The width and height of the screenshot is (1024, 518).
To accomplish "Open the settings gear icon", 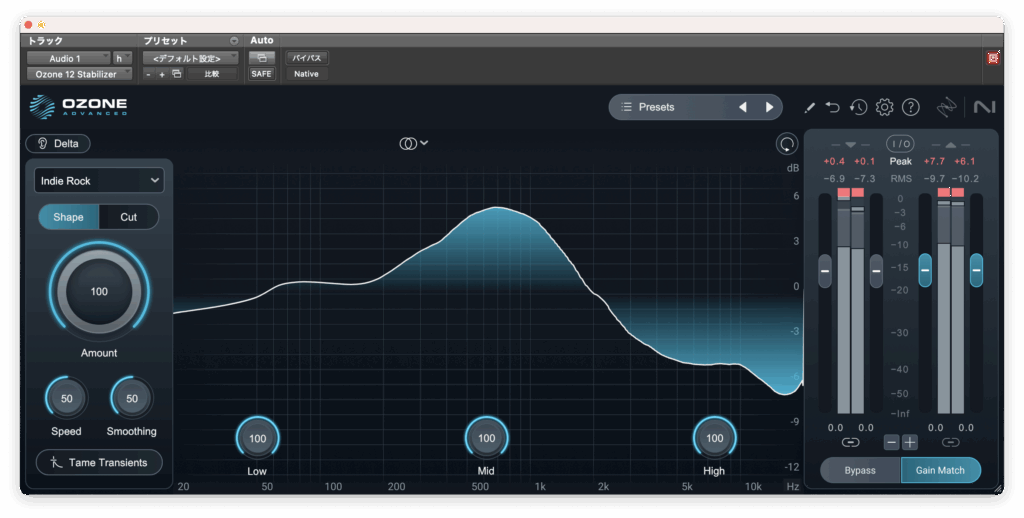I will [x=884, y=107].
